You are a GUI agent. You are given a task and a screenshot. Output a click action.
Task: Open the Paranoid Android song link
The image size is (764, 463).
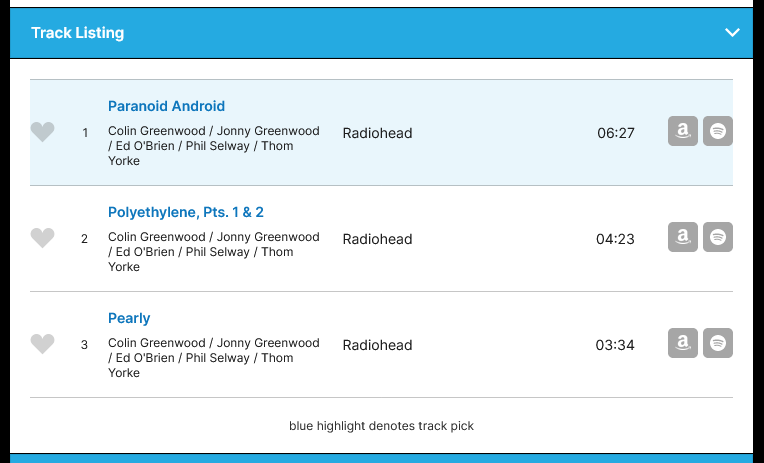tap(166, 106)
